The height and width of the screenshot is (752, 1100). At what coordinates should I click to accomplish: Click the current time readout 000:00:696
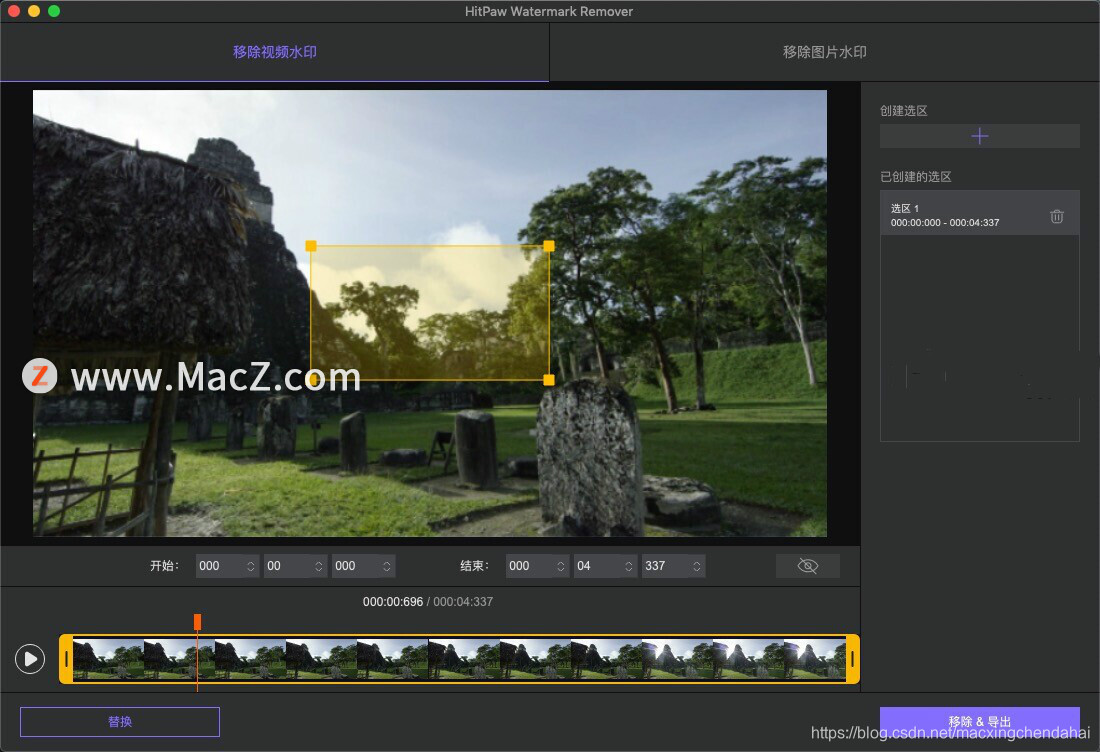393,602
